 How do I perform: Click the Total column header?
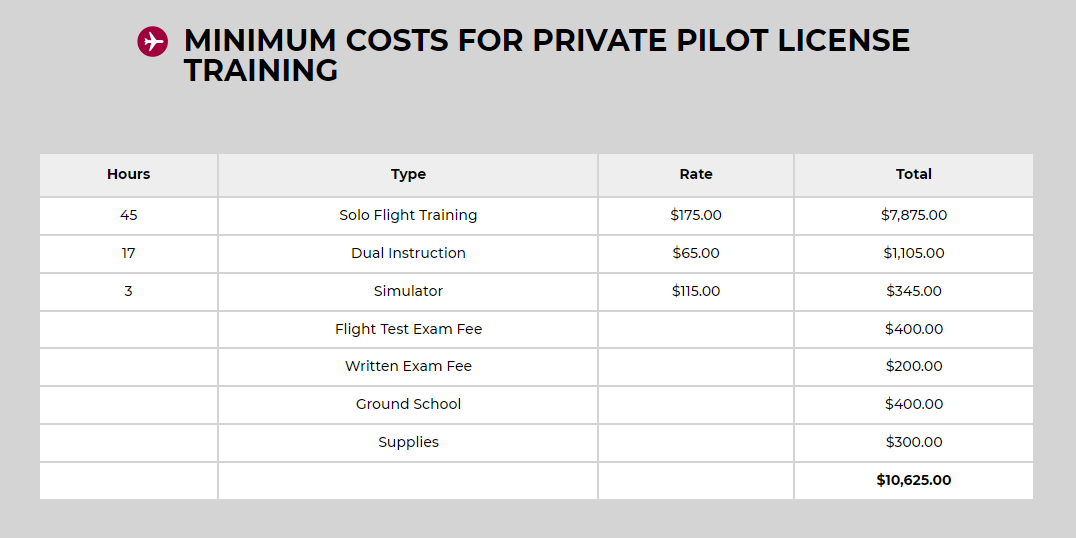coord(913,174)
